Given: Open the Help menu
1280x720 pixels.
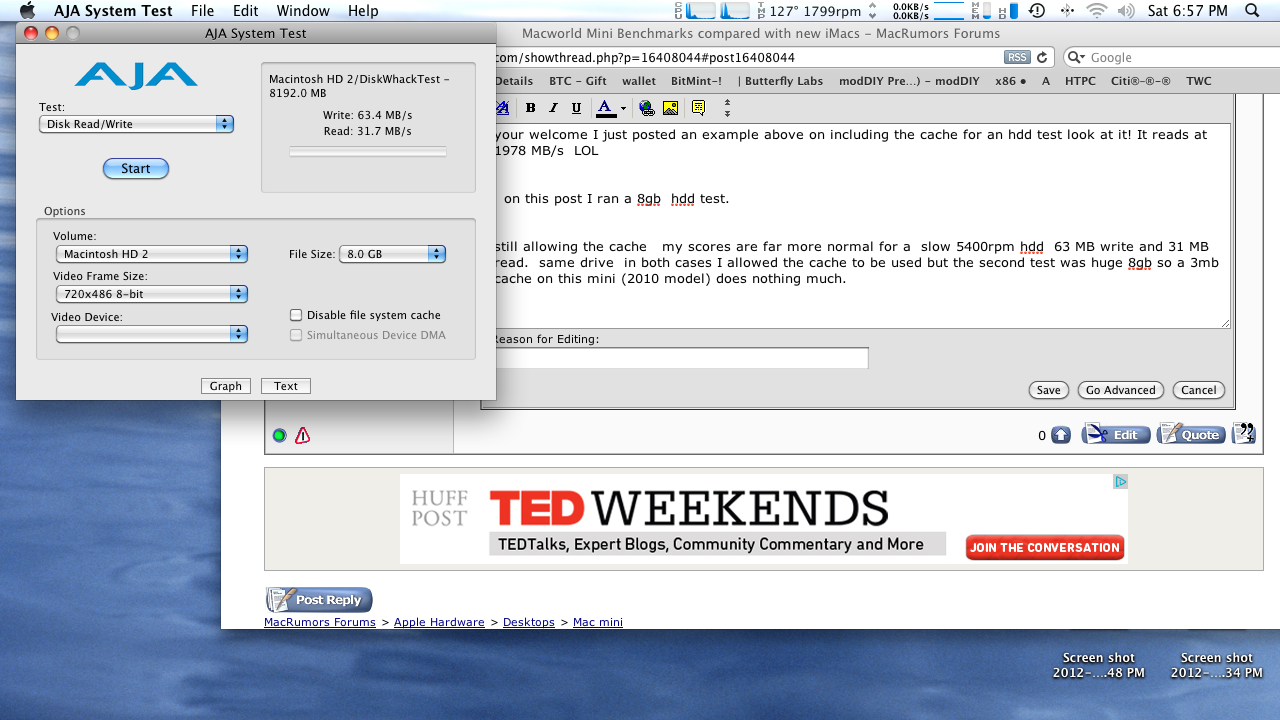Looking at the screenshot, I should [363, 11].
